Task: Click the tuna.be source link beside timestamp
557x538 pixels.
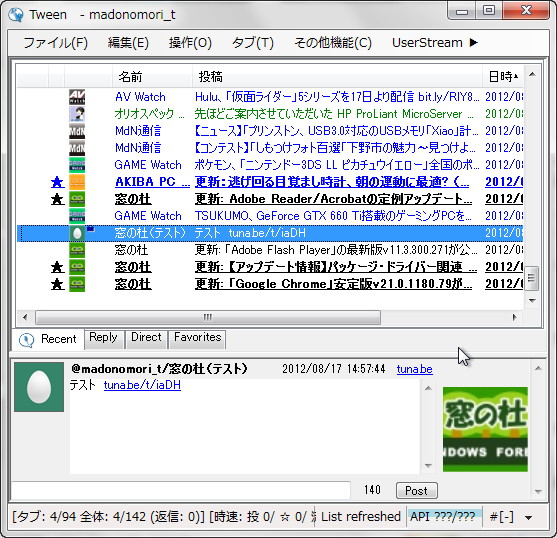Action: click(415, 369)
